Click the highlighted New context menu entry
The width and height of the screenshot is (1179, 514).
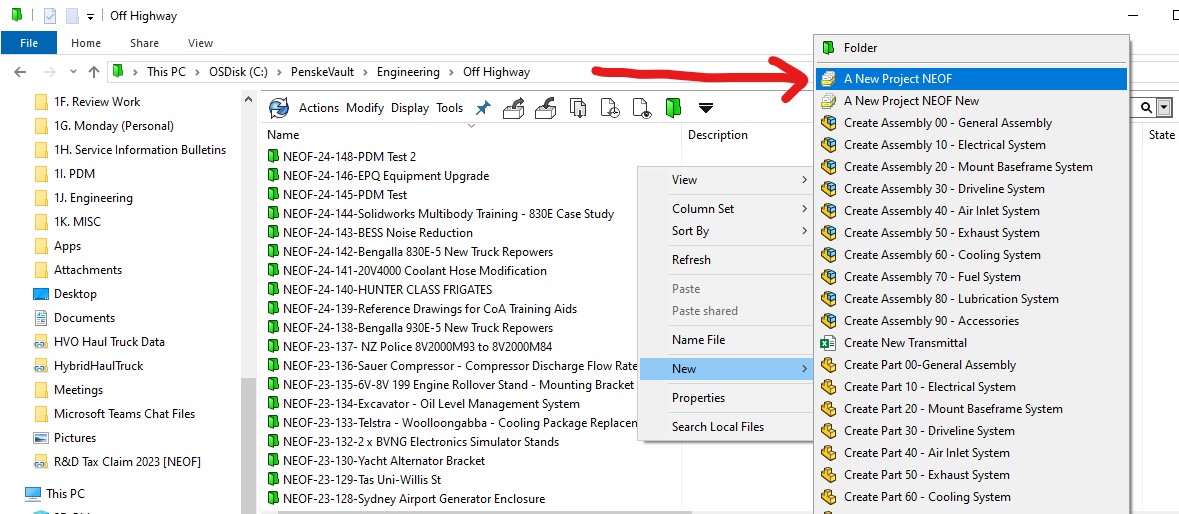[x=726, y=369]
